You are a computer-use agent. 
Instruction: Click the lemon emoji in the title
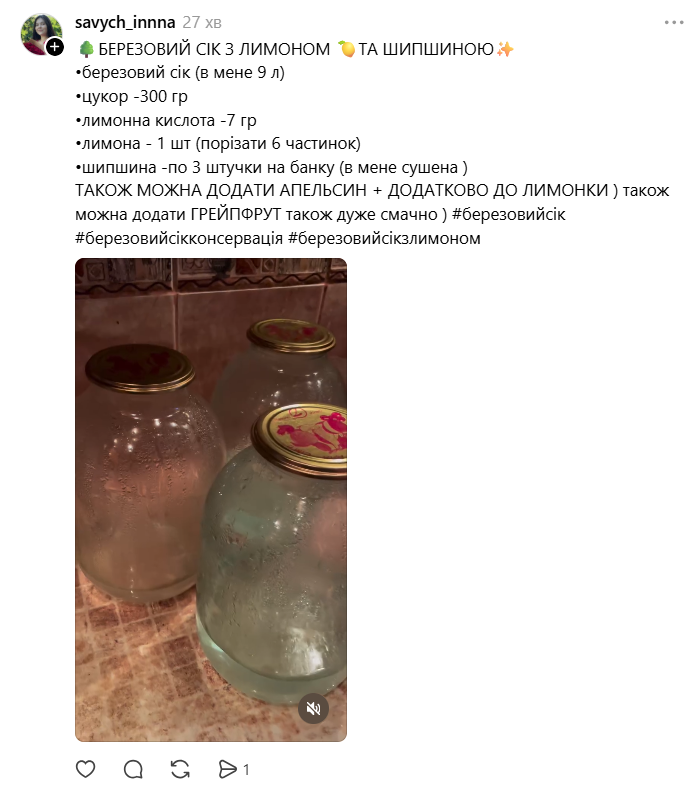(x=345, y=49)
